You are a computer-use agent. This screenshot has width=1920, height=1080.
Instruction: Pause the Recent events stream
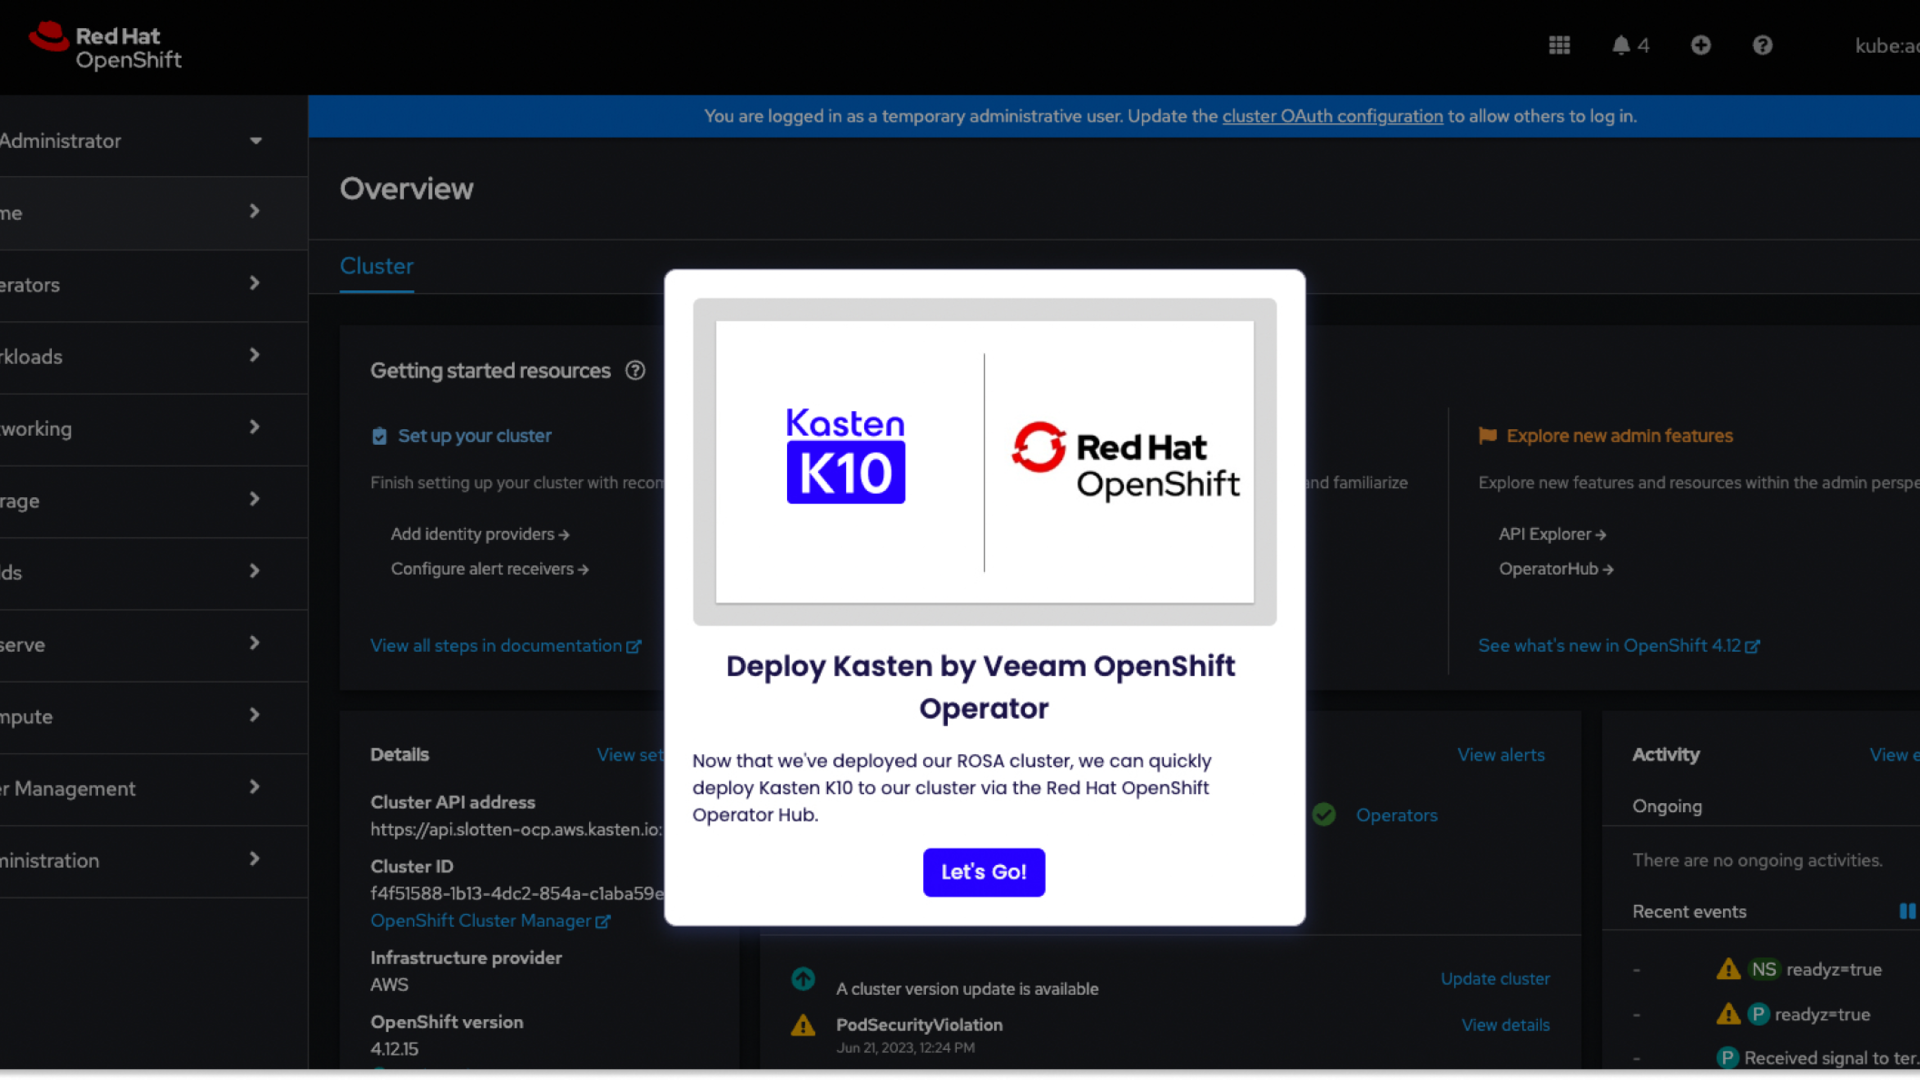tap(1907, 911)
